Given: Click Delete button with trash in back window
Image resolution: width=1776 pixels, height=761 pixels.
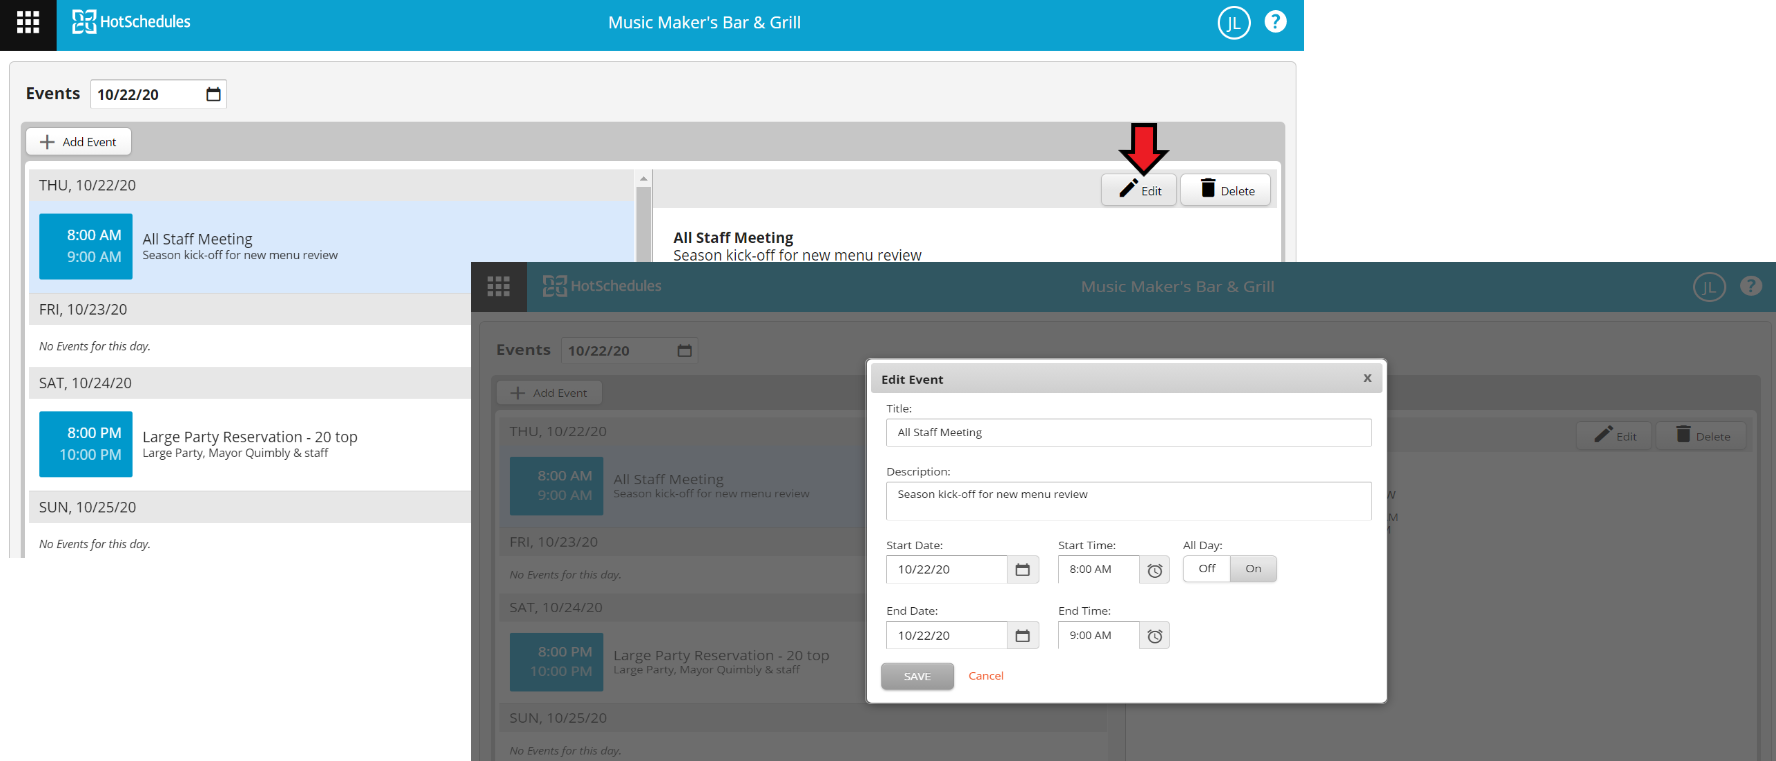Looking at the screenshot, I should pos(1226,190).
